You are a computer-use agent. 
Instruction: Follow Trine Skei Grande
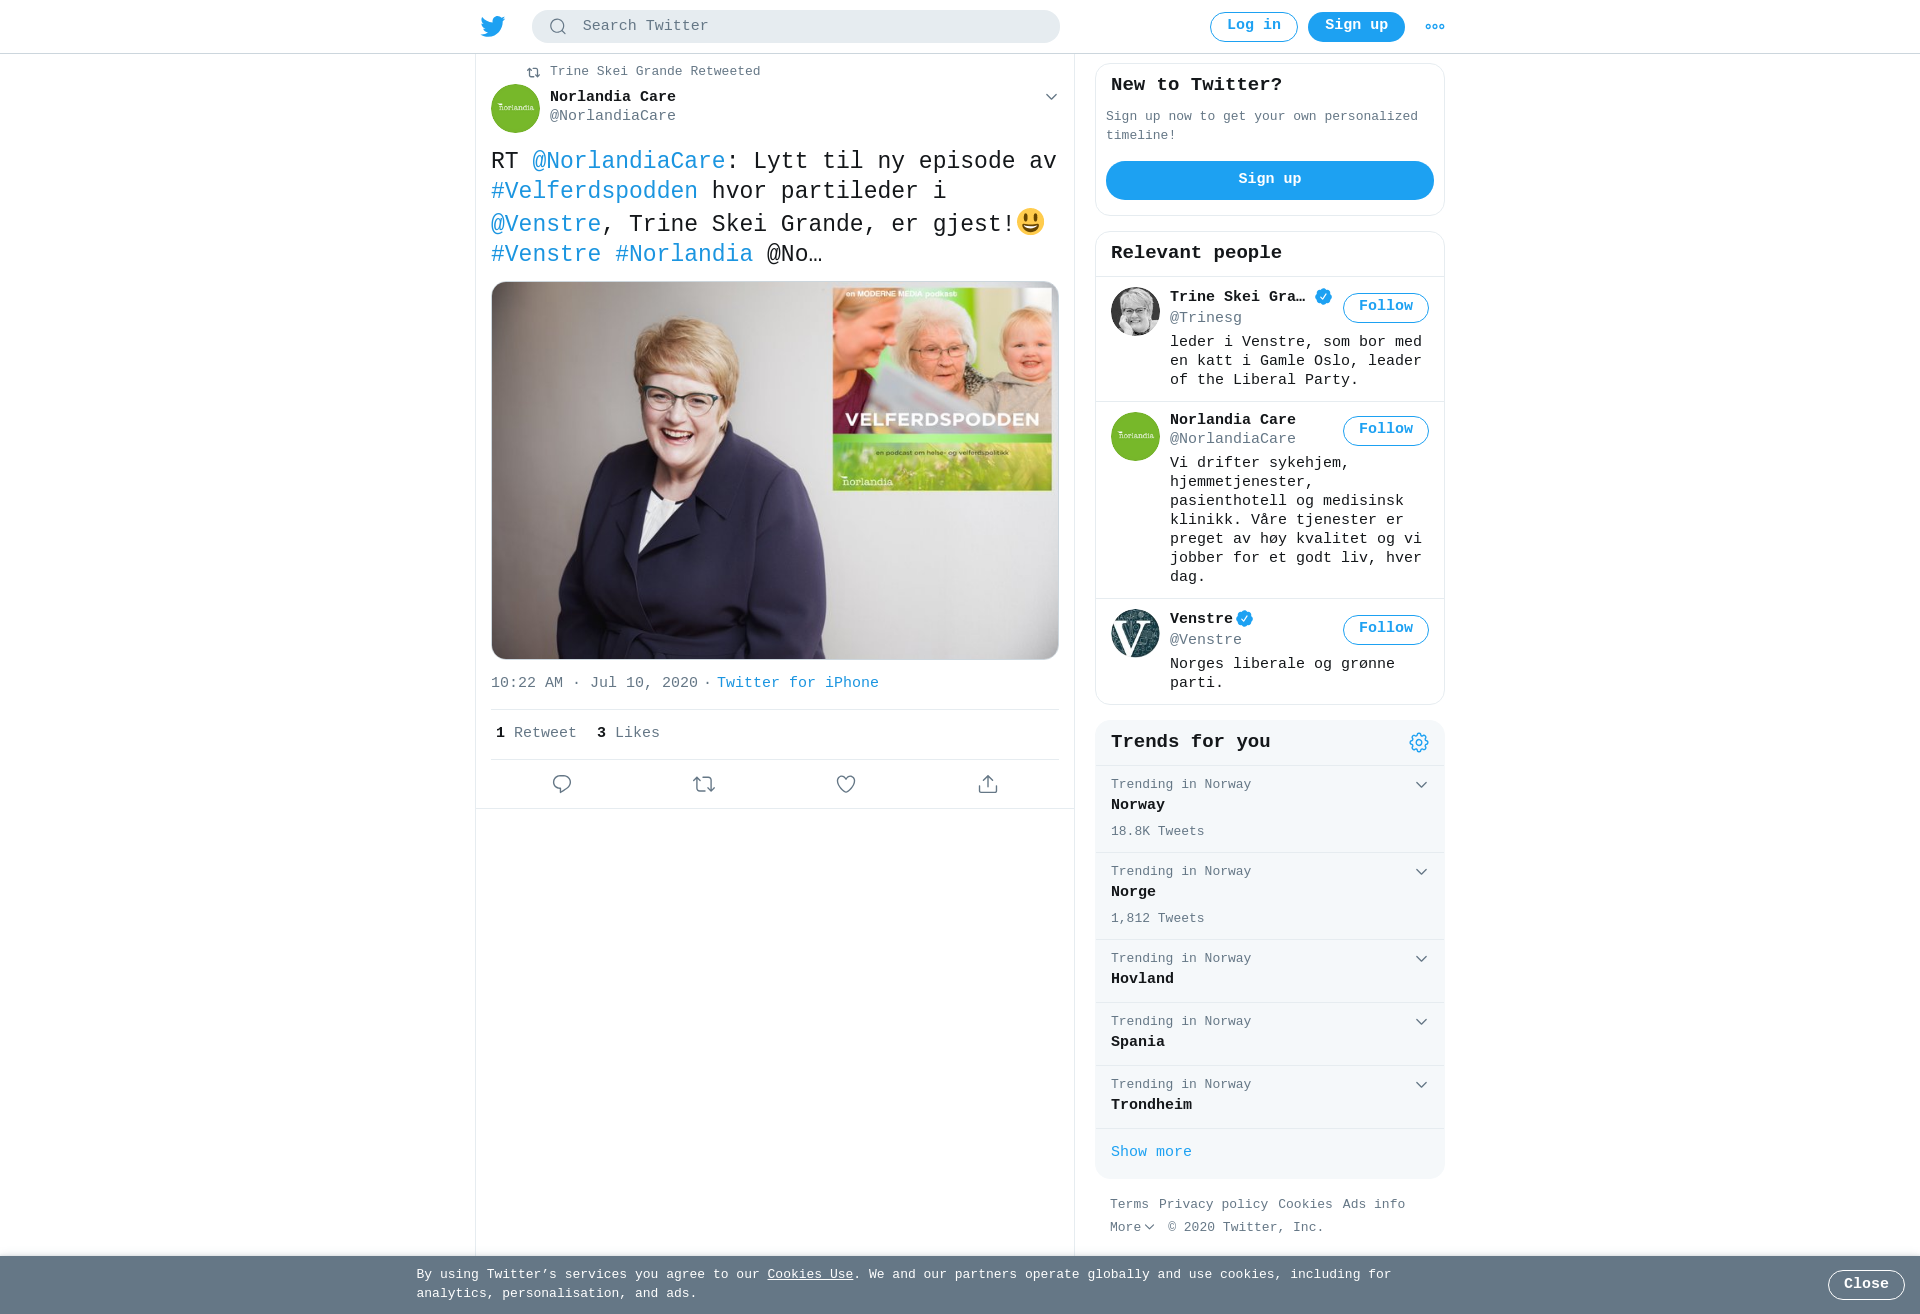tap(1386, 307)
